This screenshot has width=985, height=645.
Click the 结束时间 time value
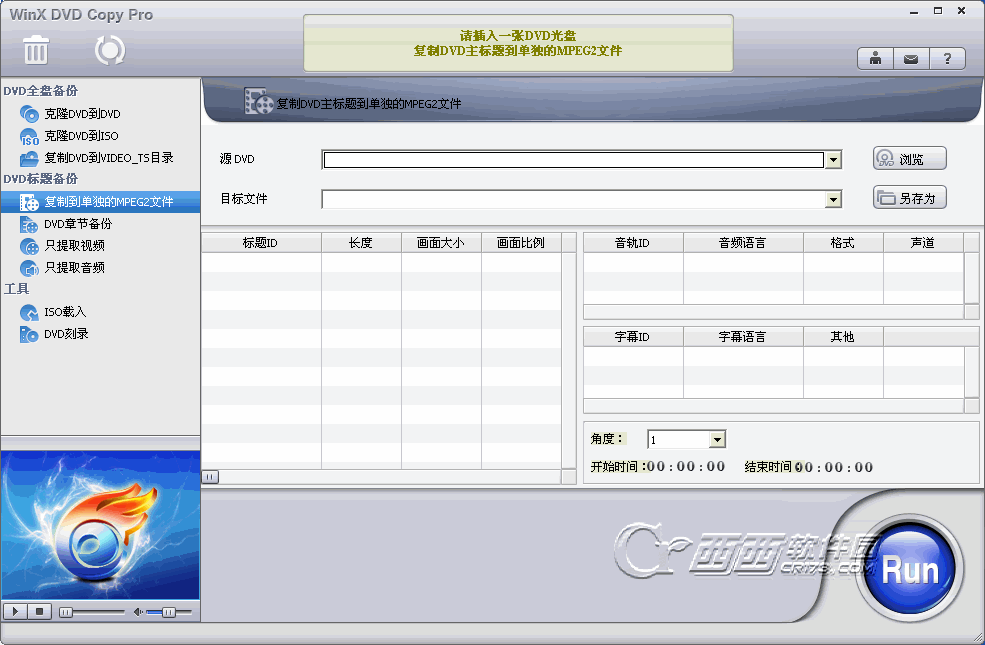[834, 467]
